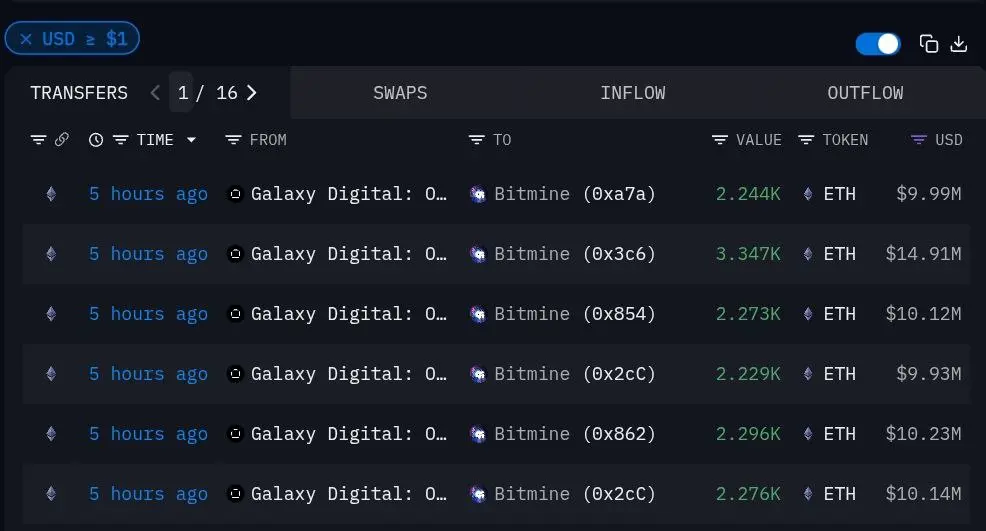The height and width of the screenshot is (531, 986).
Task: Open '5 hours ago' link in 2.296K row
Action: coord(148,434)
